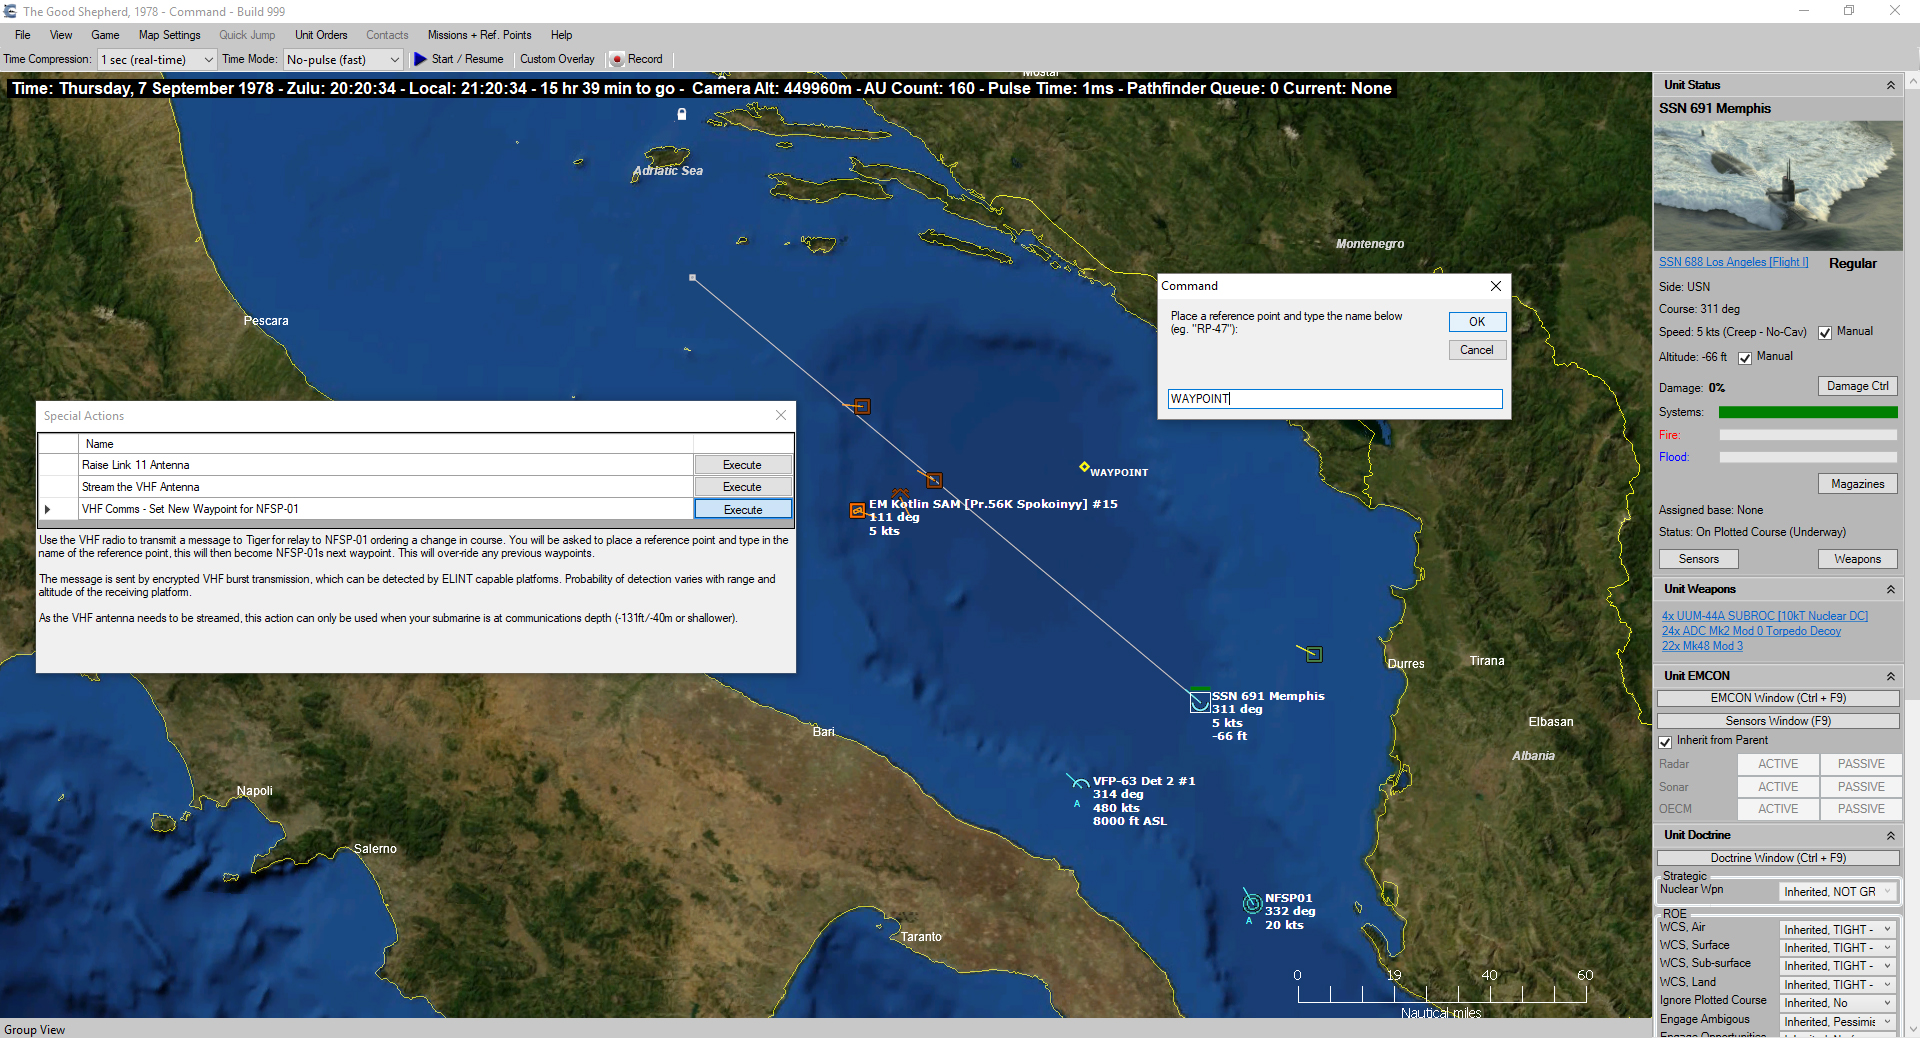Disable Inherit from Parent in EMCON panel

1665,742
